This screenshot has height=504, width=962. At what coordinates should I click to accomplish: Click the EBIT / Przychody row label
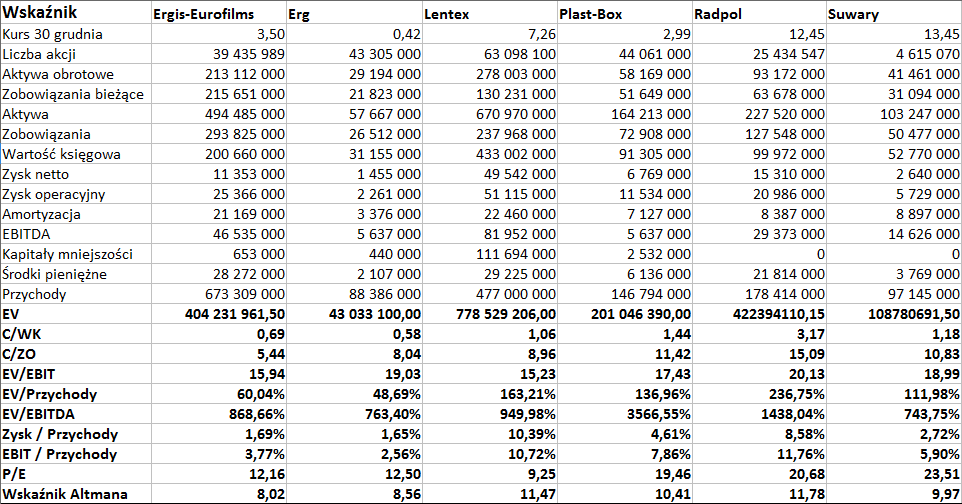click(75, 454)
